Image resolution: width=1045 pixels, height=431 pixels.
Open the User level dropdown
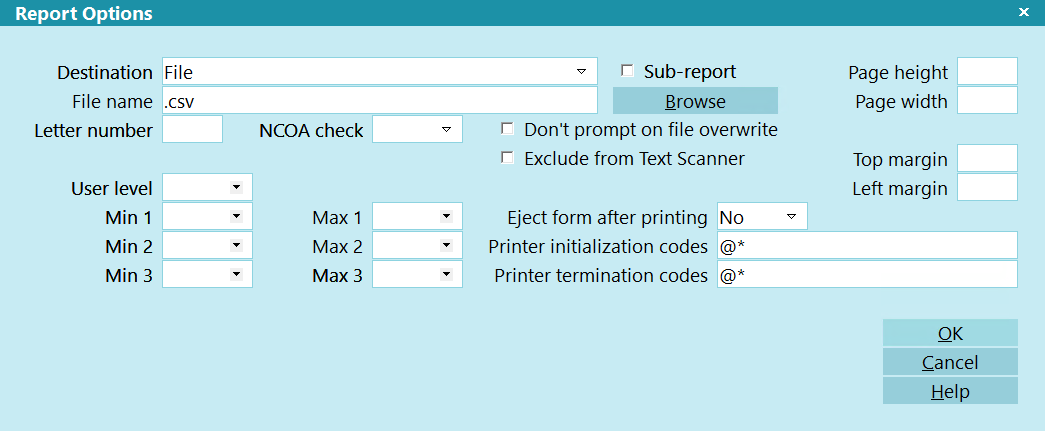236,187
